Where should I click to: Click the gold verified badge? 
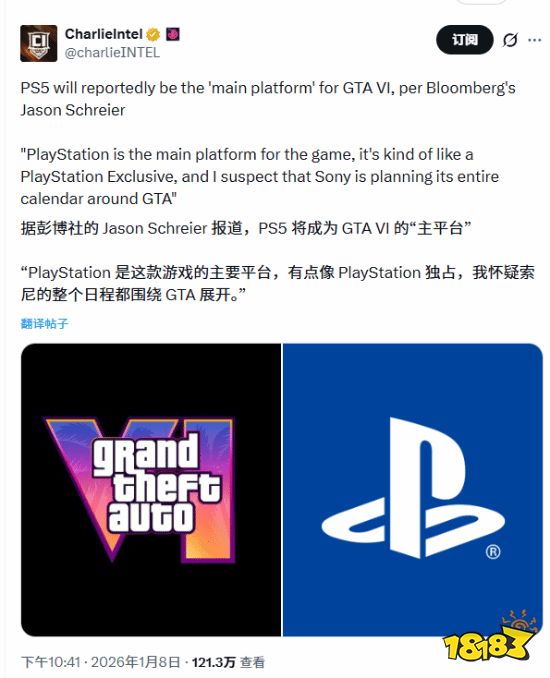click(153, 34)
